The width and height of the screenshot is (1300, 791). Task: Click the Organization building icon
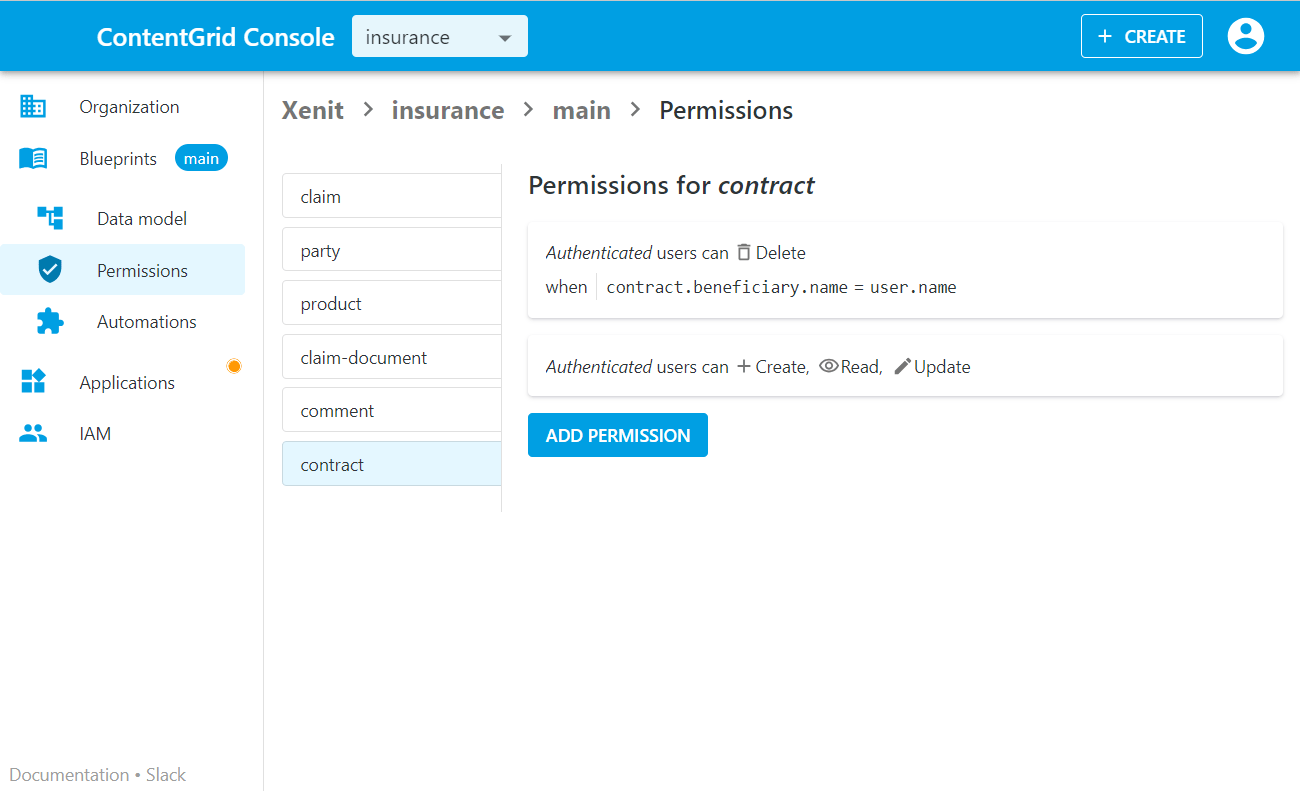[33, 106]
